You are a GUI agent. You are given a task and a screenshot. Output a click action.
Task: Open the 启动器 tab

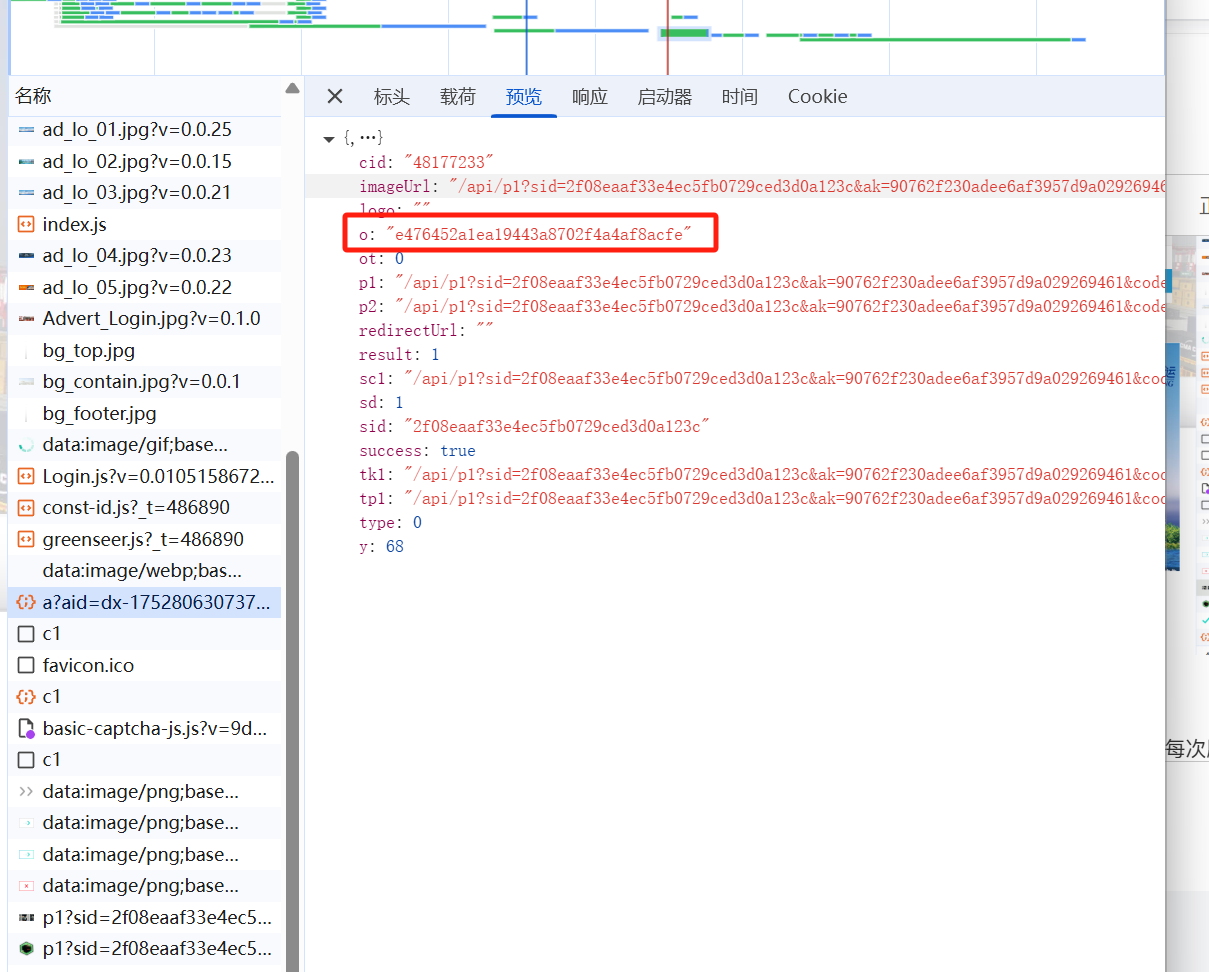tap(665, 97)
